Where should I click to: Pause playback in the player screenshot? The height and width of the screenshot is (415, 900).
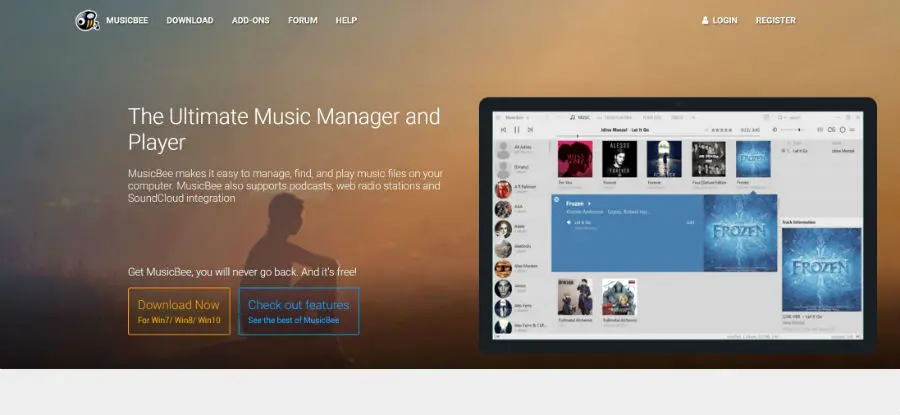tap(517, 130)
